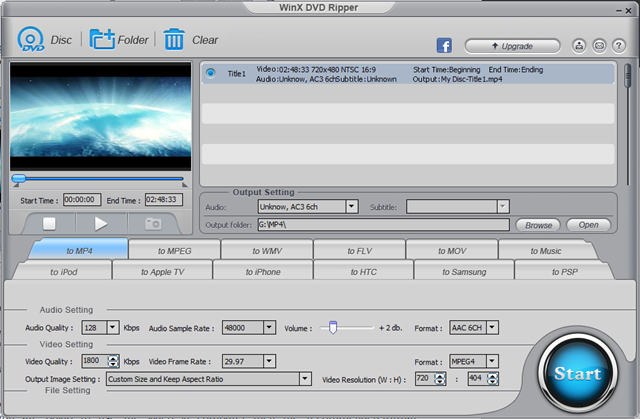Open the audio Format AAC 6CH dropdown

(x=492, y=327)
